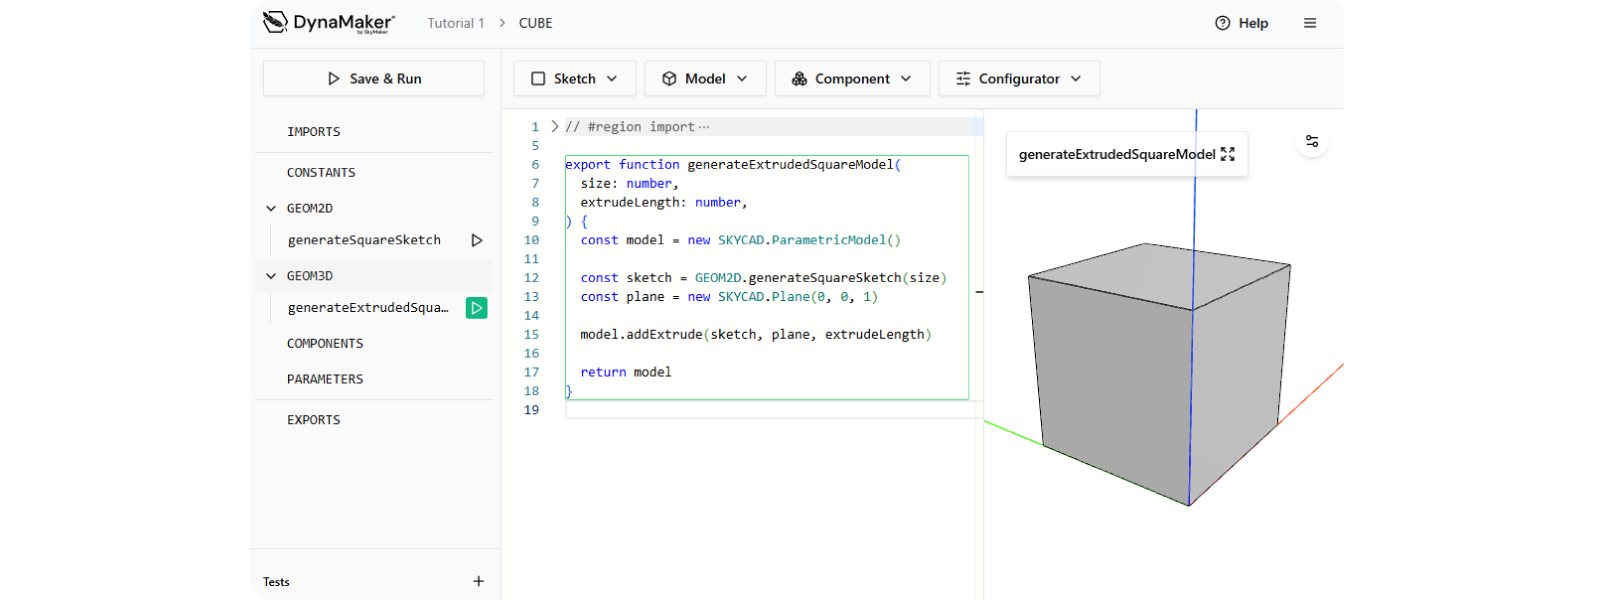Go to Tutorial 1 breadcrumb
This screenshot has width=1600, height=600.
pyautogui.click(x=455, y=23)
